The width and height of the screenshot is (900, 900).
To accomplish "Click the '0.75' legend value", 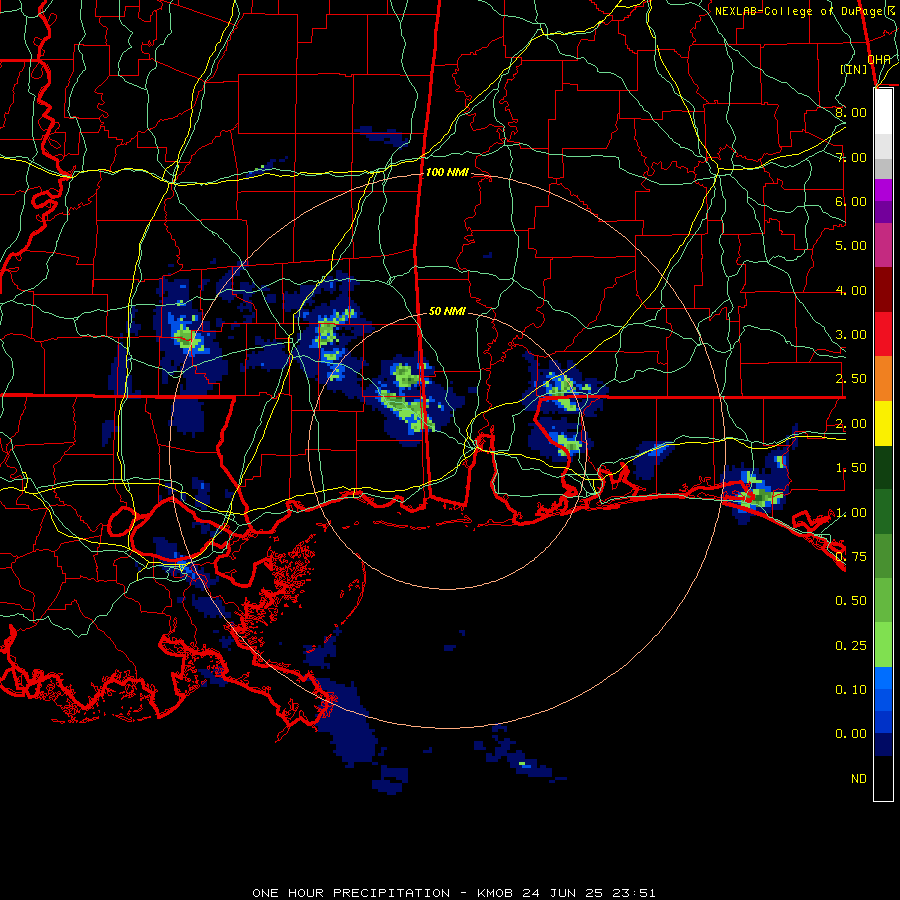I will [851, 557].
